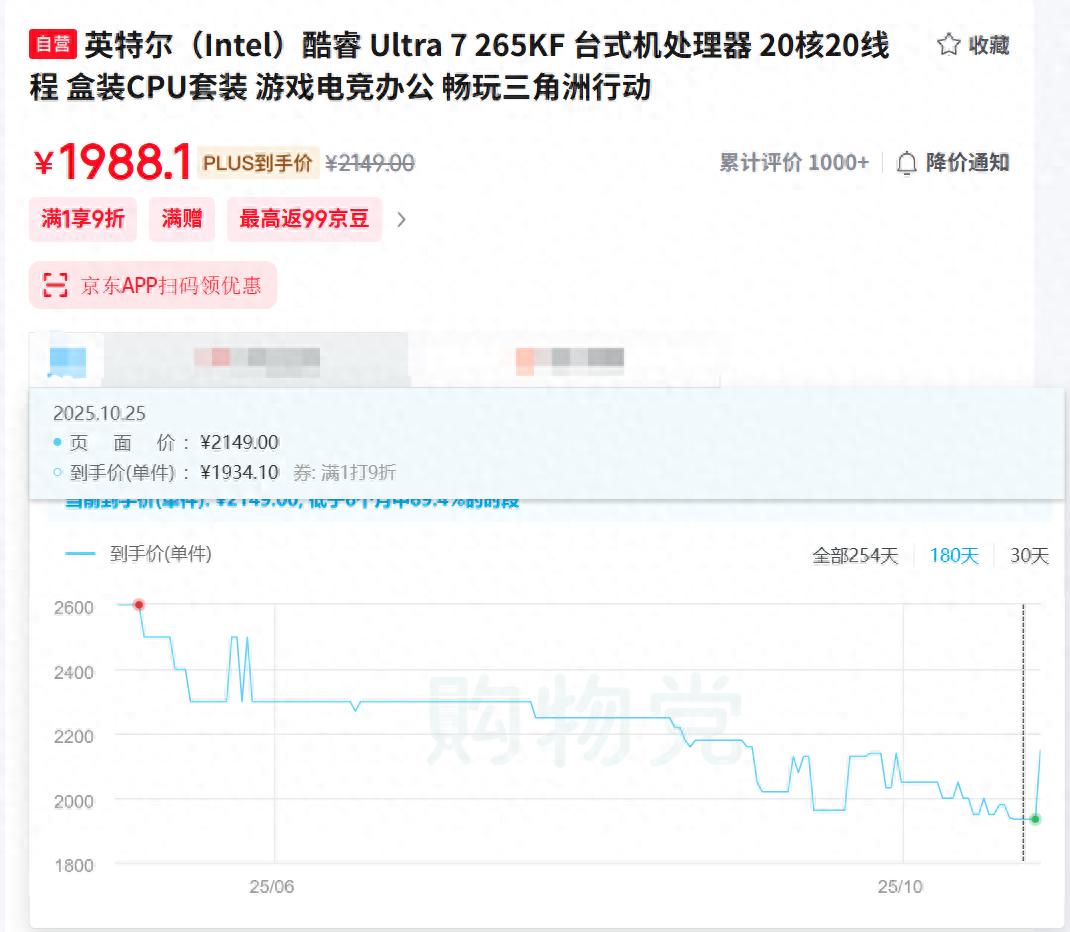Click the product title text

[460, 66]
